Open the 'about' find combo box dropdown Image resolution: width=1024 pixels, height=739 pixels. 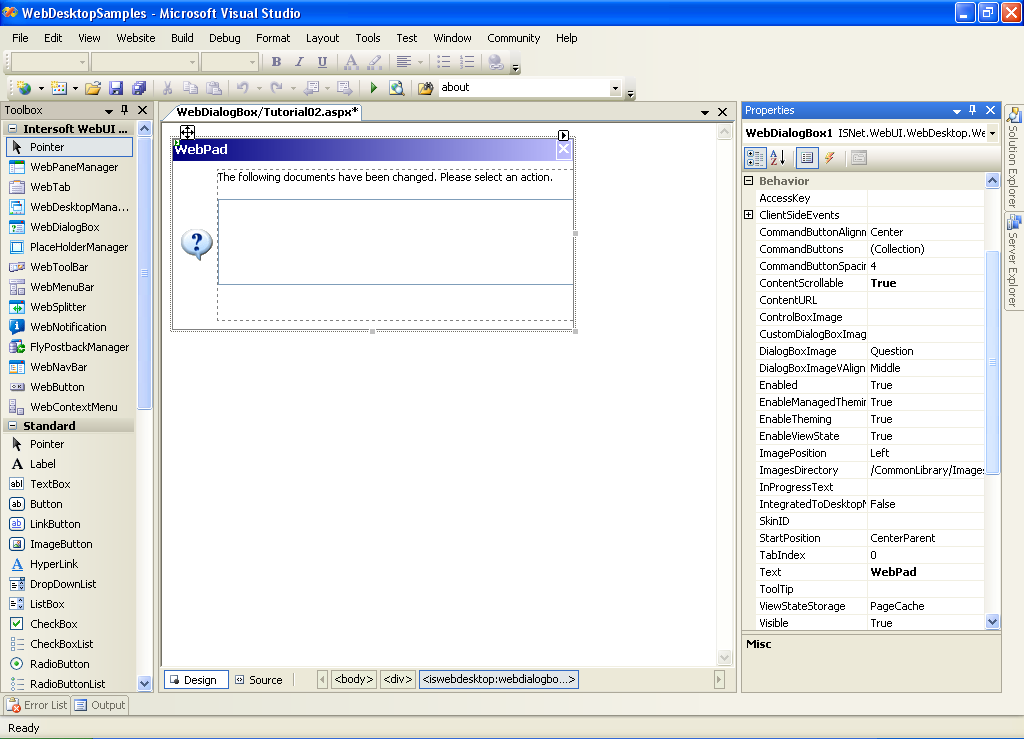pos(615,88)
